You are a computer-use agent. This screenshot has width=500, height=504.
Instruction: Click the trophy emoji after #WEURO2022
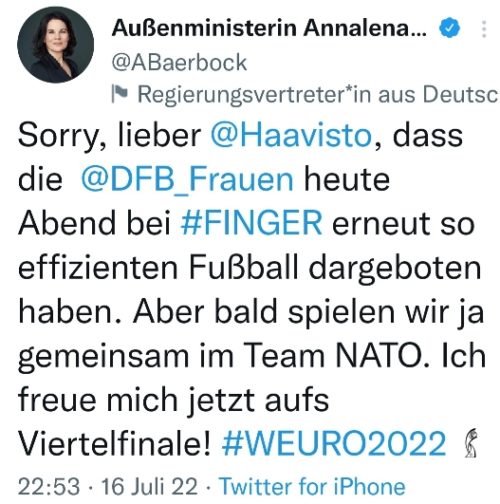tap(471, 443)
